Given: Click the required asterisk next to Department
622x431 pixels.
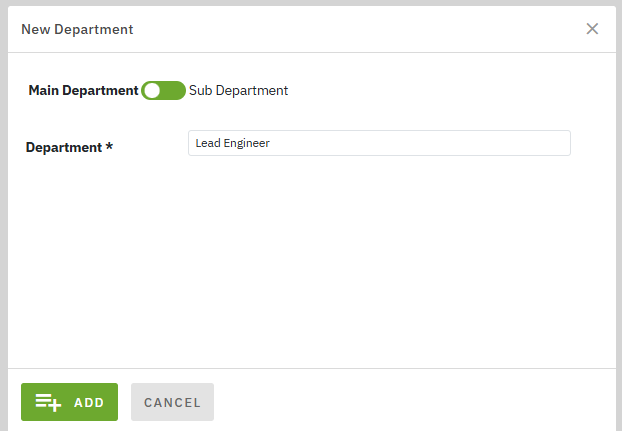Looking at the screenshot, I should 109,147.
